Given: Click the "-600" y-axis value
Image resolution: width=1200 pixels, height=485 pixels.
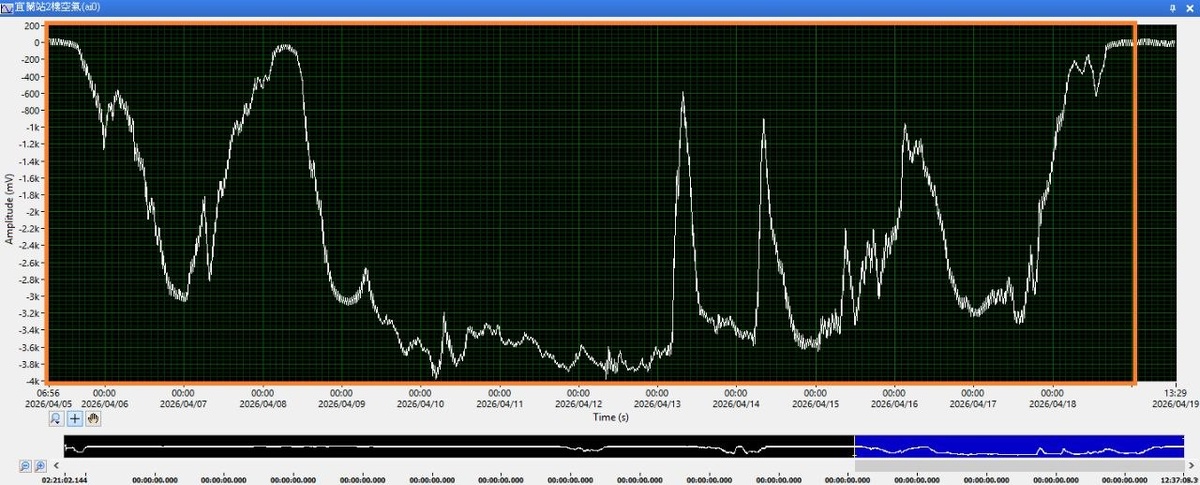Looking at the screenshot, I should tap(30, 94).
